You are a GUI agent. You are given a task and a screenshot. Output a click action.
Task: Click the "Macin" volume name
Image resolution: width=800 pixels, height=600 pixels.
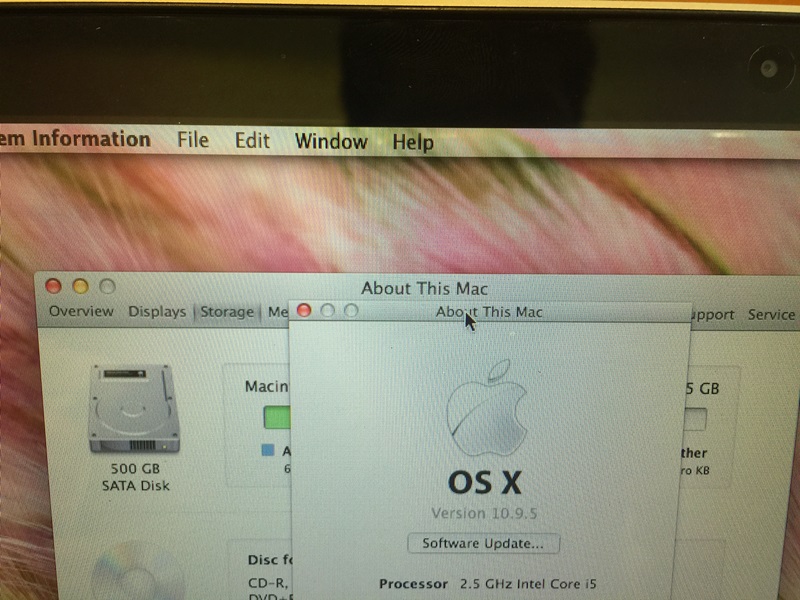pos(266,386)
